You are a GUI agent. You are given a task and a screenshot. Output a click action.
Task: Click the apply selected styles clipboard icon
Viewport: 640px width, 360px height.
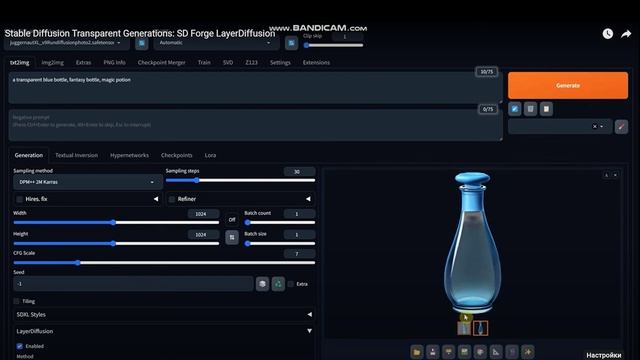point(546,109)
